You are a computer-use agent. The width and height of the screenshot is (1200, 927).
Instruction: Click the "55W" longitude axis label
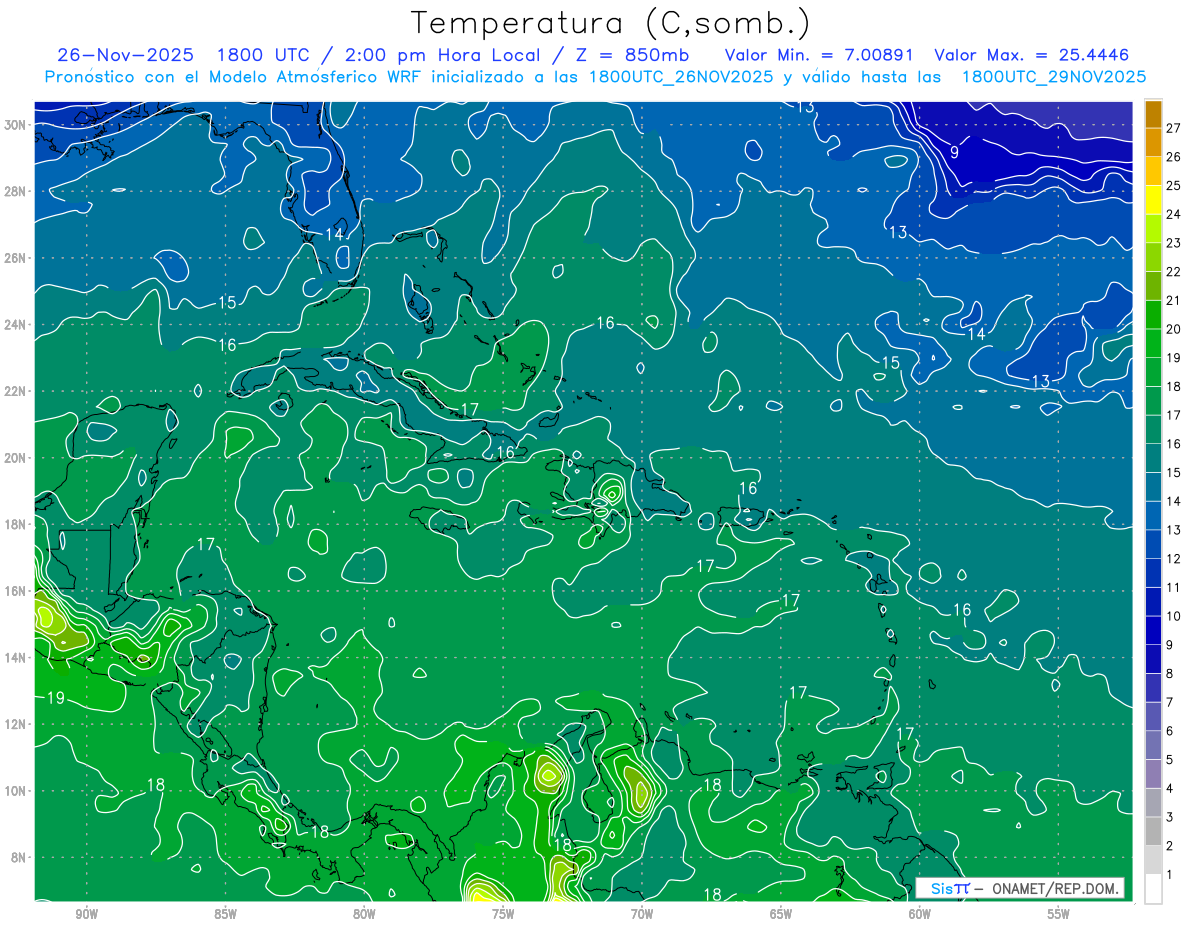tap(1059, 915)
